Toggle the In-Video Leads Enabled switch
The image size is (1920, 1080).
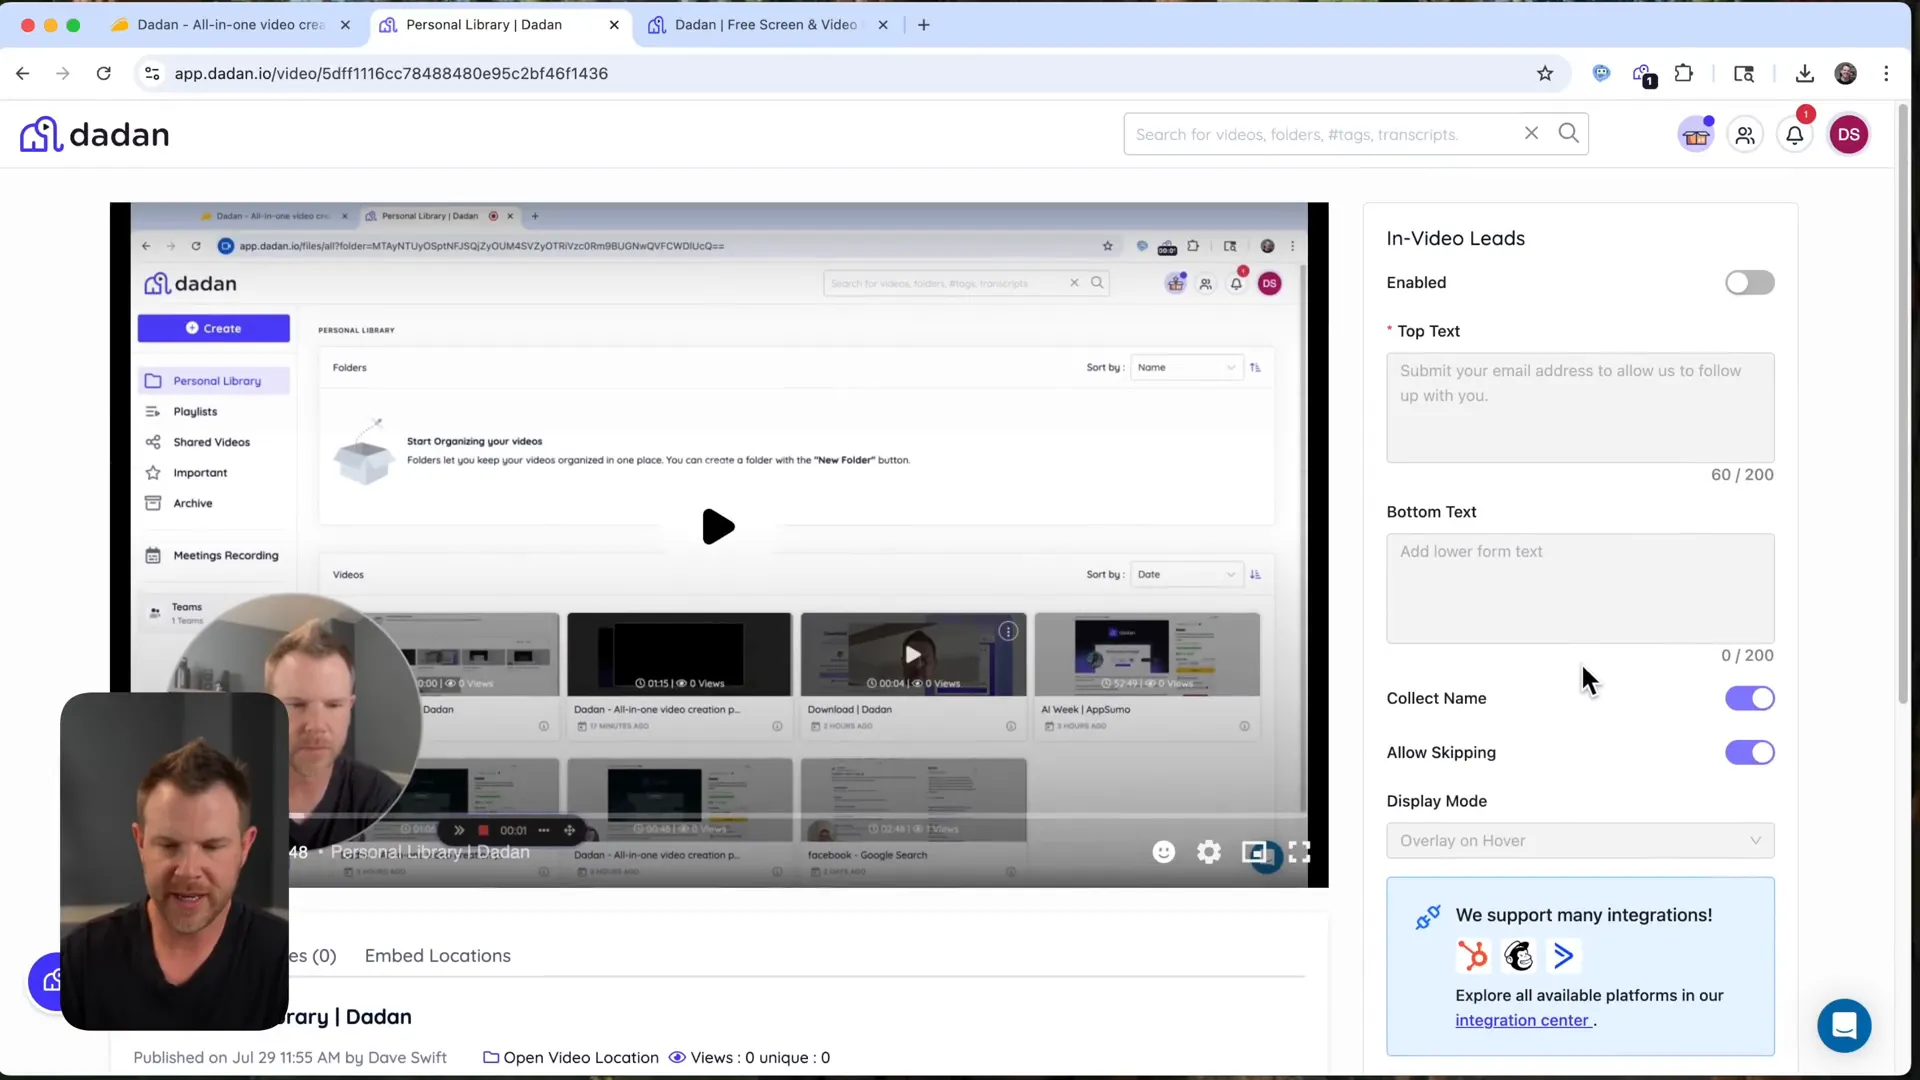coord(1749,283)
